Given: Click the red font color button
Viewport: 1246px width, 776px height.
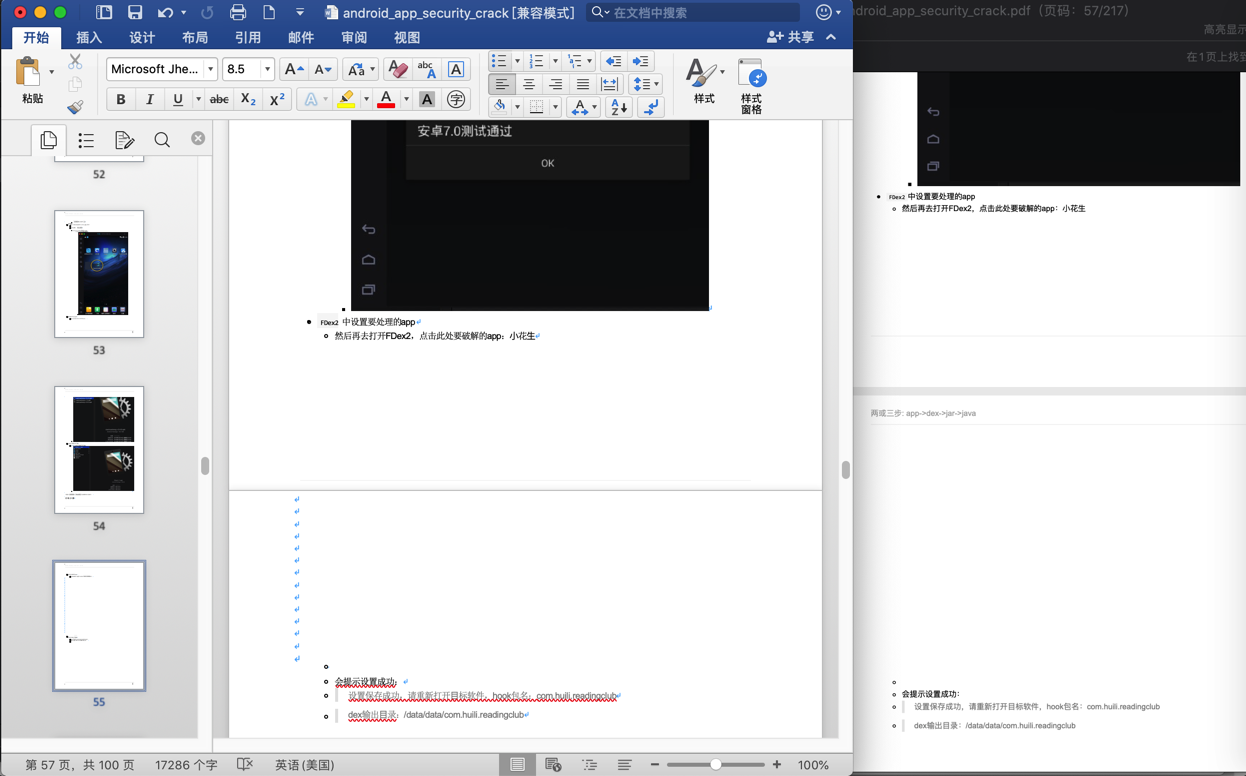Looking at the screenshot, I should click(386, 100).
